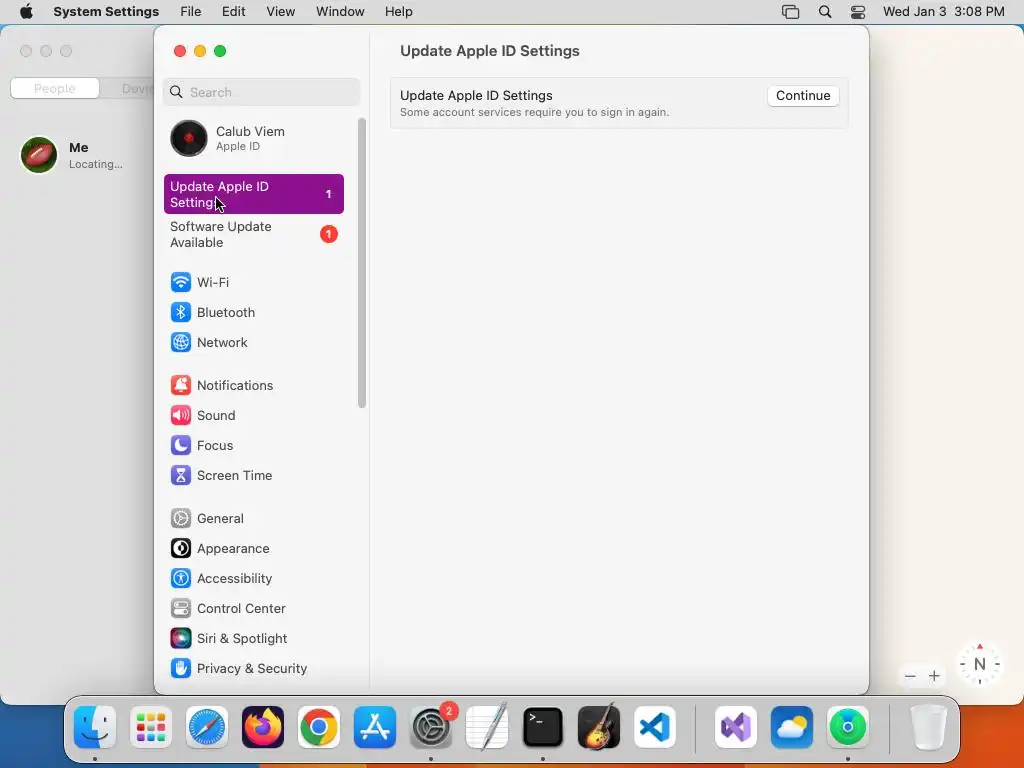Click the sidebar scrollbar
This screenshot has width=1024, height=768.
362,263
